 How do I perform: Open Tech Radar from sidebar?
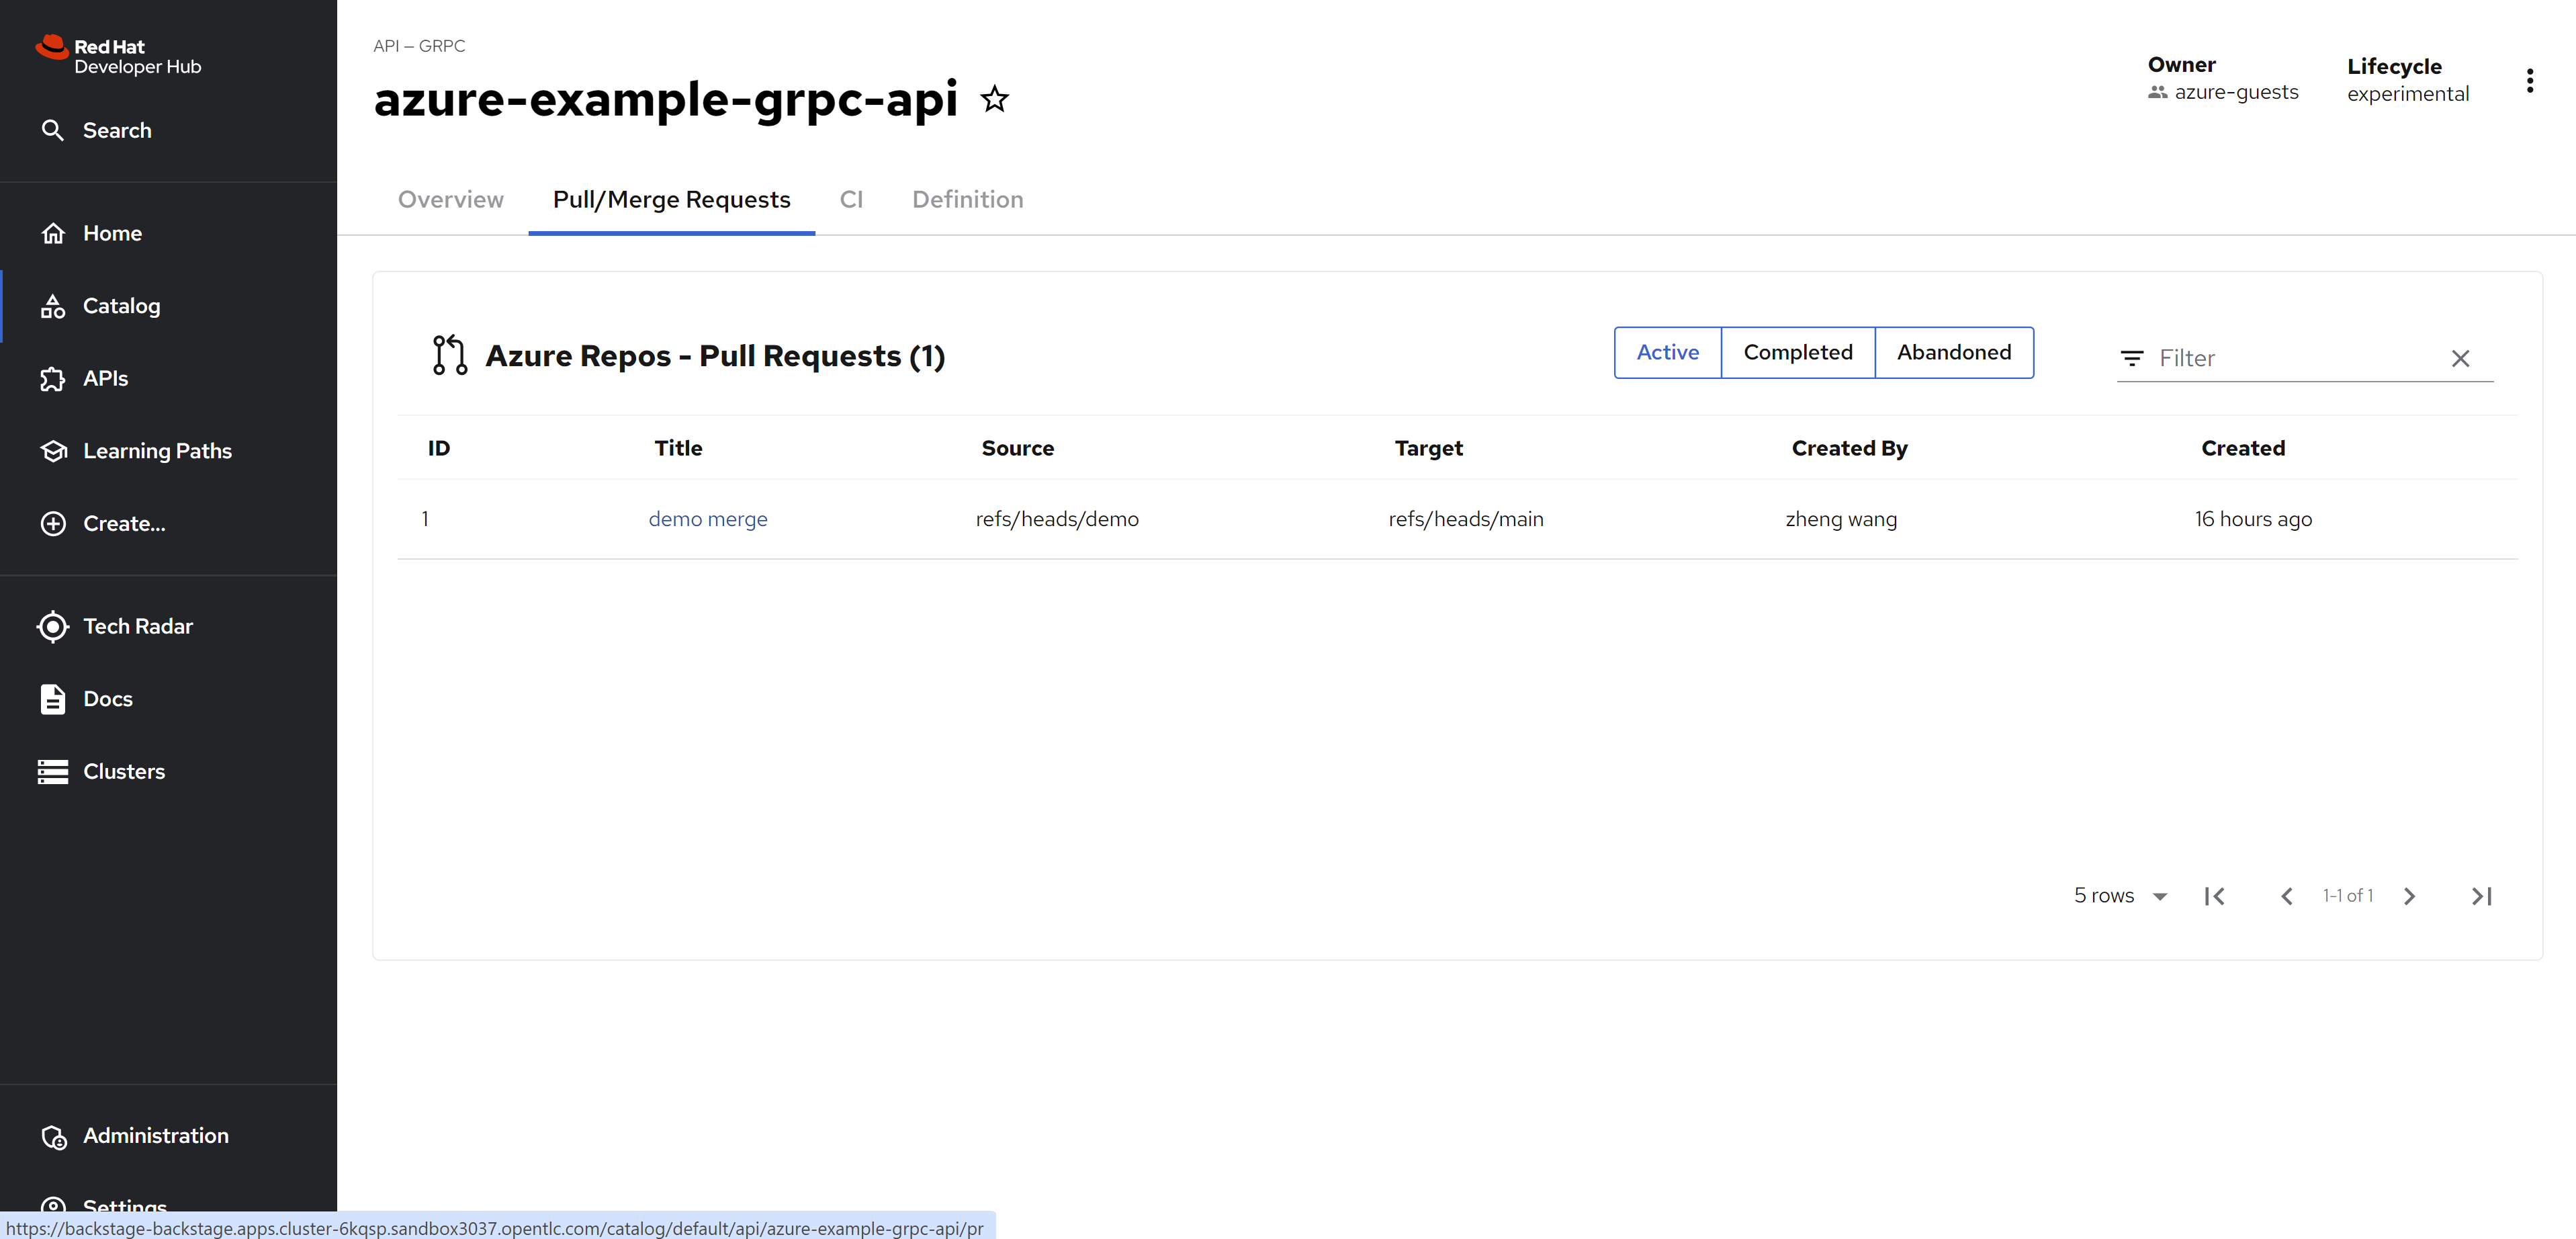click(x=137, y=626)
